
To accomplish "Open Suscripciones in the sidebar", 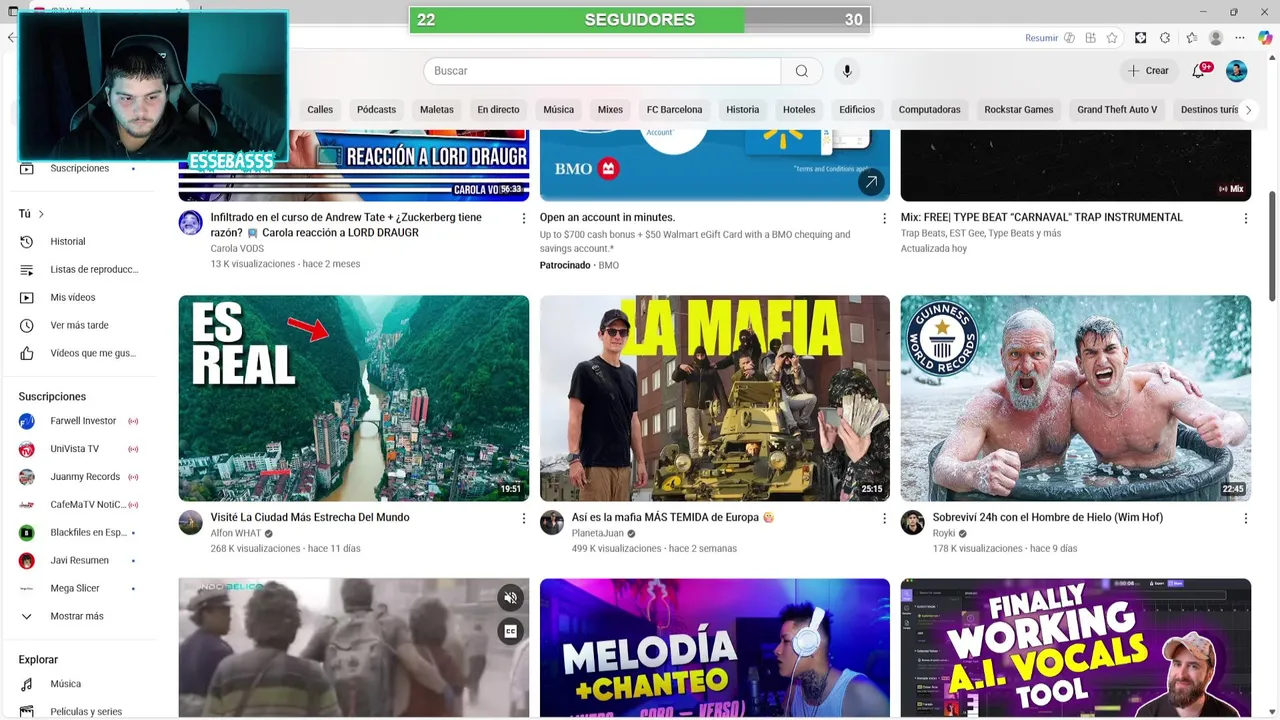I will [x=80, y=168].
